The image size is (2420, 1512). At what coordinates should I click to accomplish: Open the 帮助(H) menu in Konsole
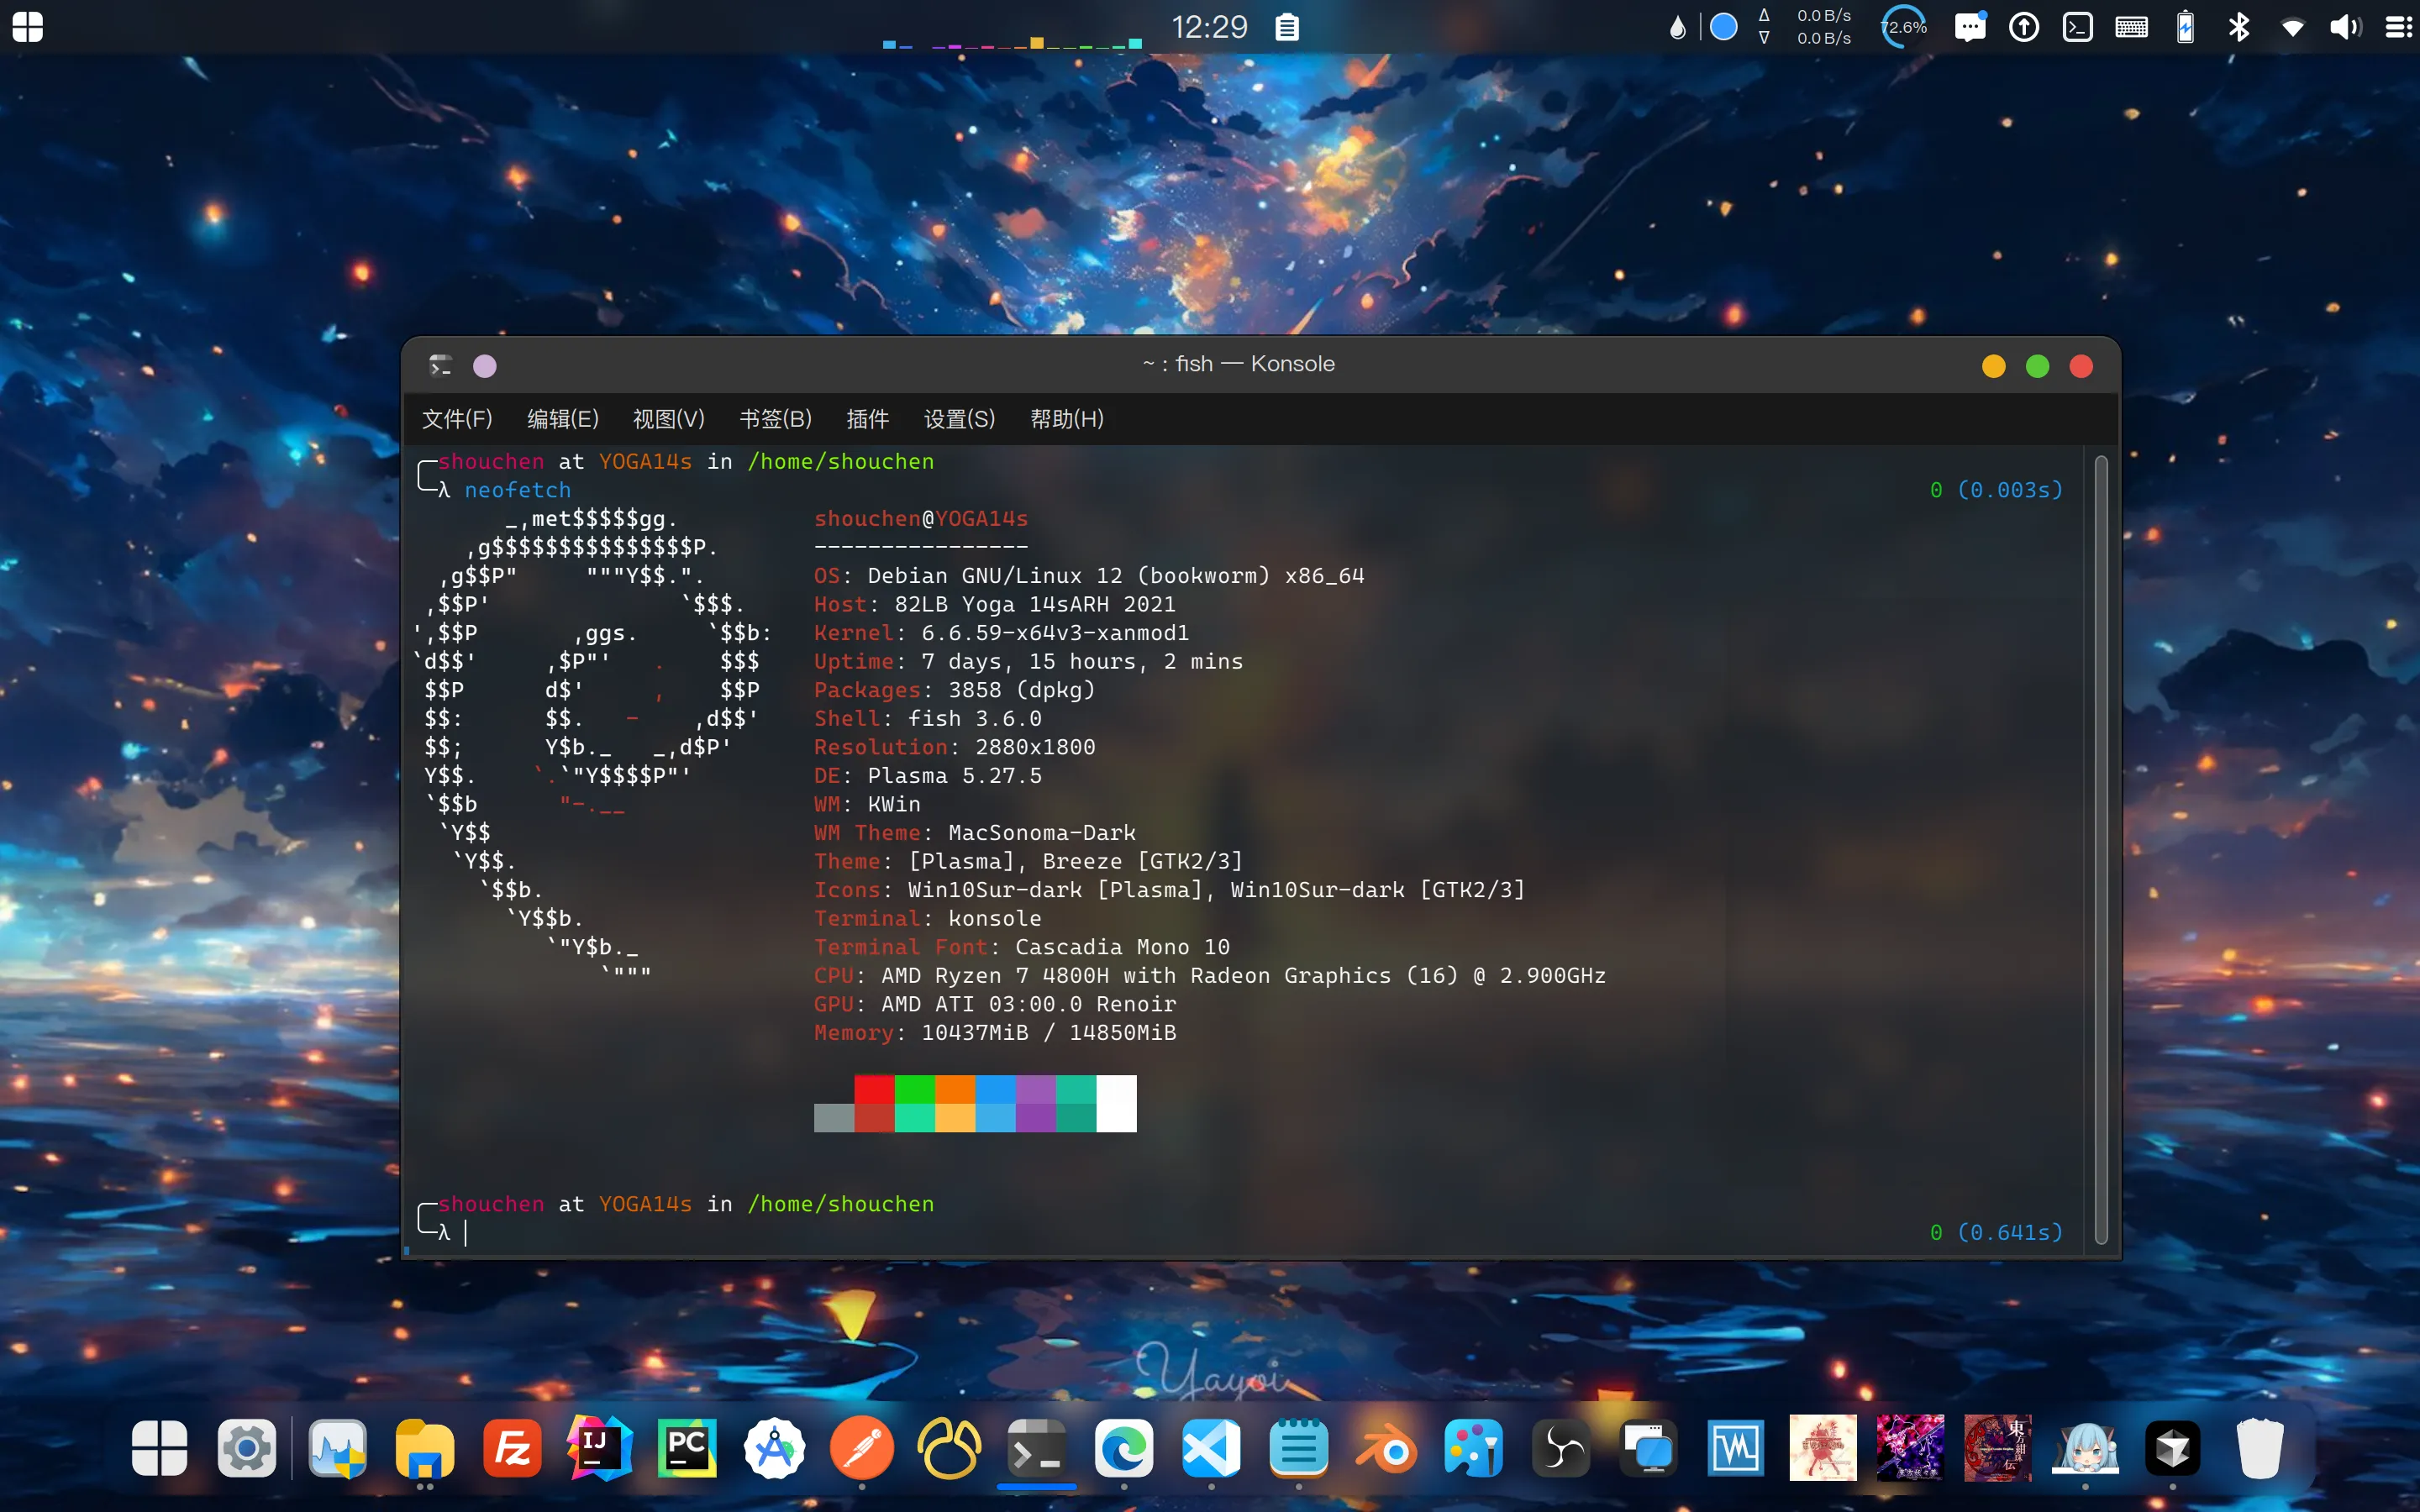point(1067,419)
